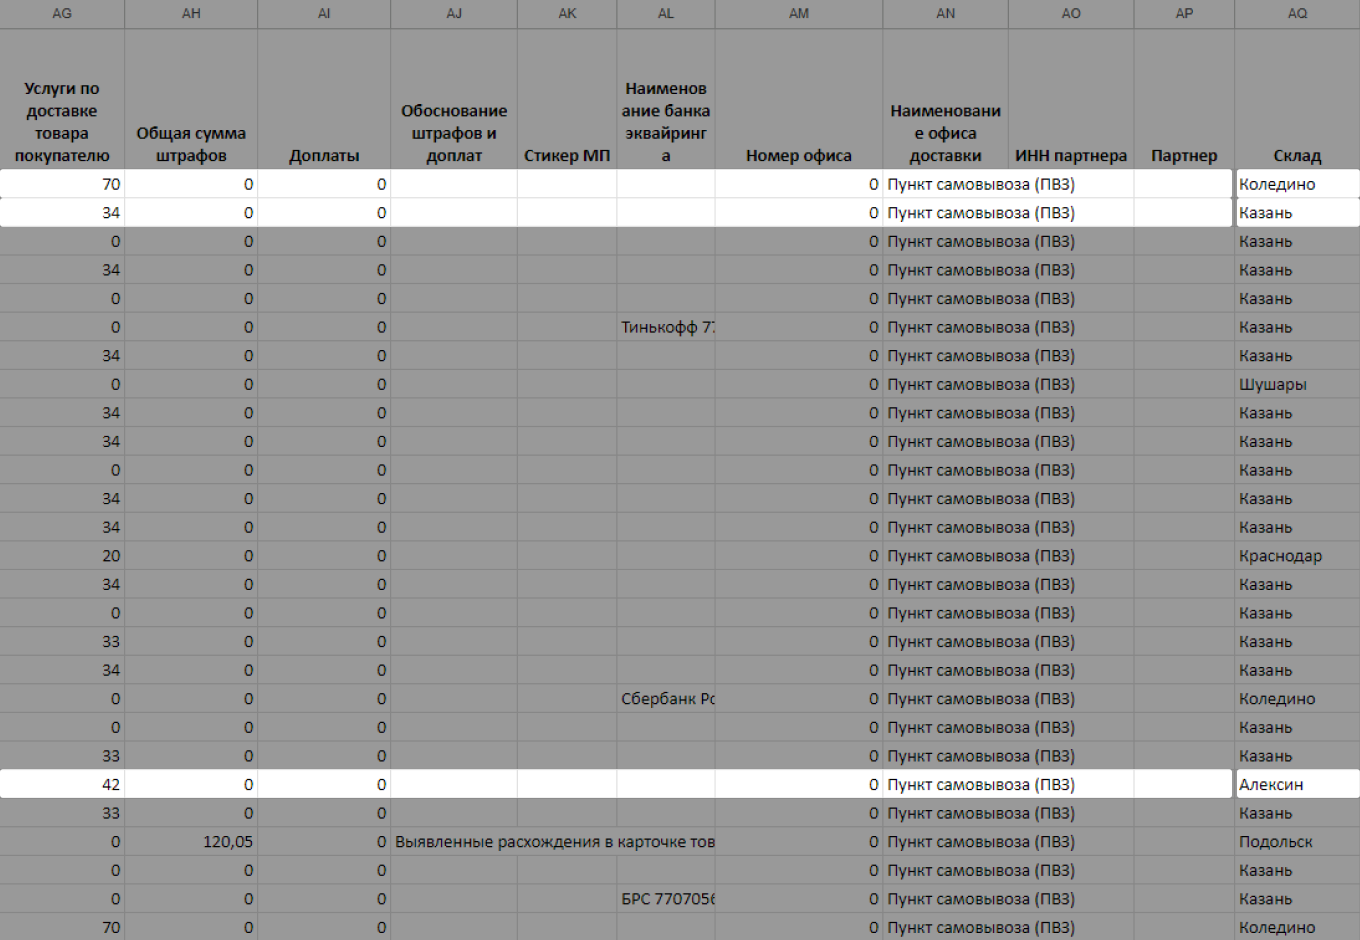Click the cell starting with 'Сбербанк'

(x=666, y=699)
